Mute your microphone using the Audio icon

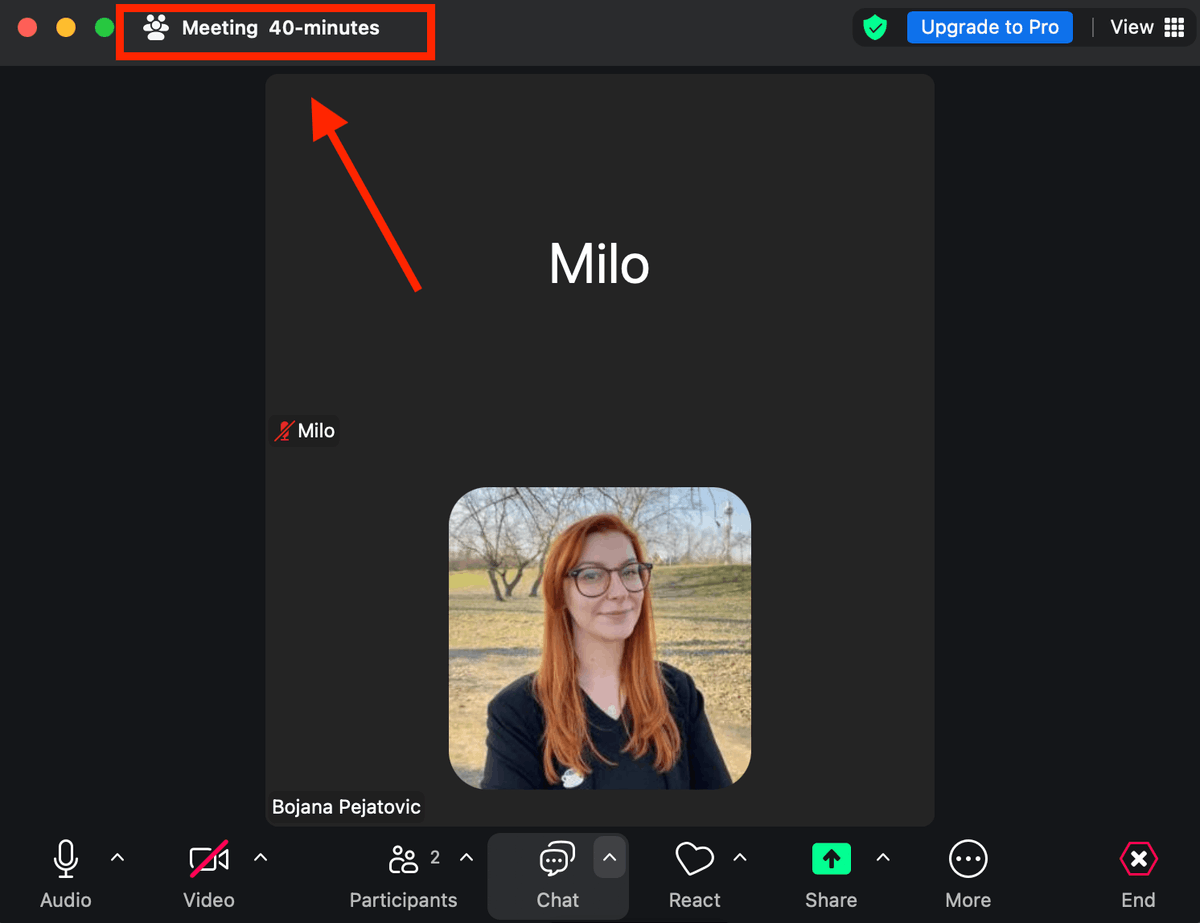click(x=65, y=858)
